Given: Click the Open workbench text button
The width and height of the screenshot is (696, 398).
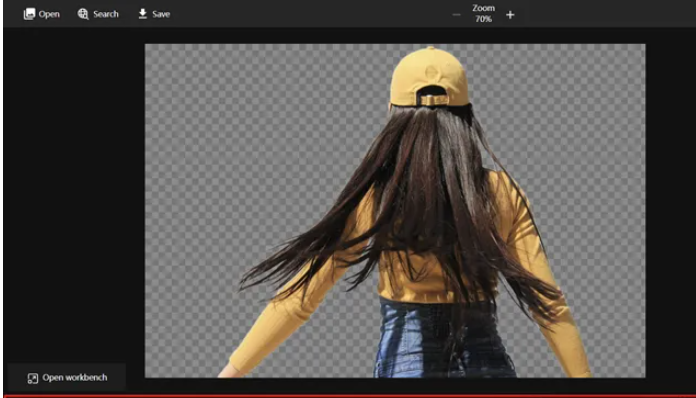Looking at the screenshot, I should 75,378.
